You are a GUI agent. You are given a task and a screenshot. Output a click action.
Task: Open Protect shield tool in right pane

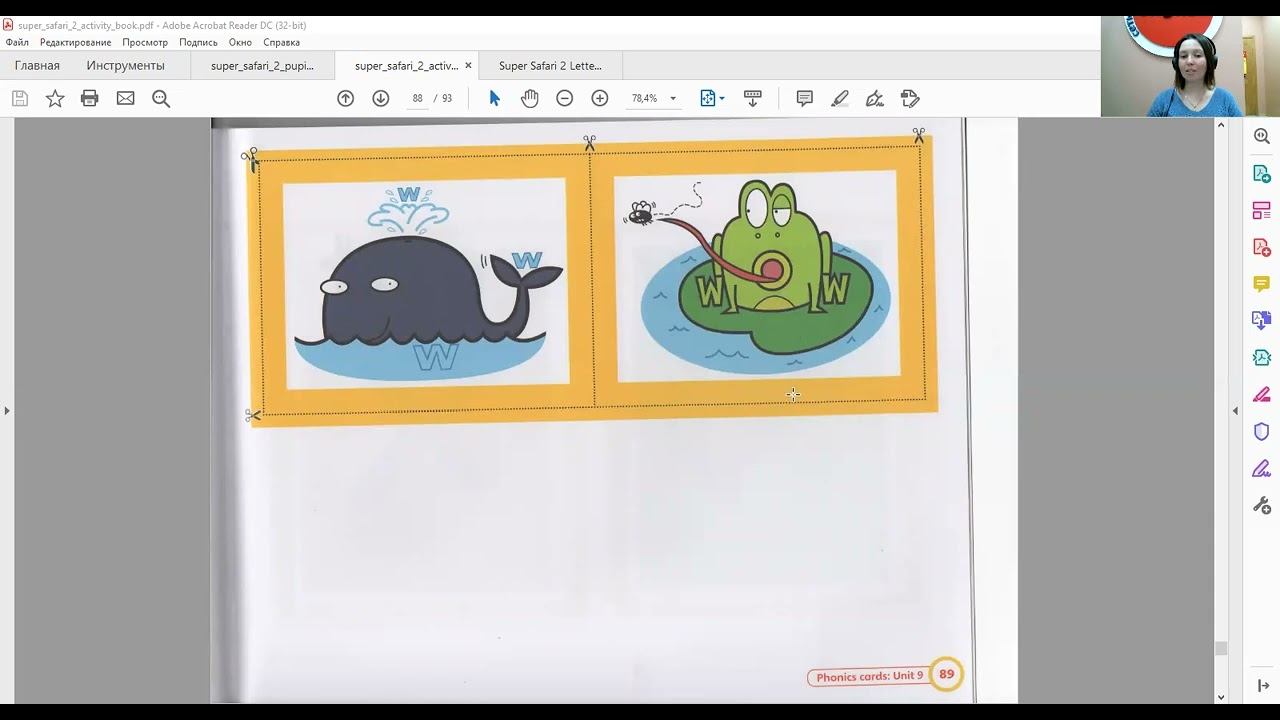coord(1262,432)
